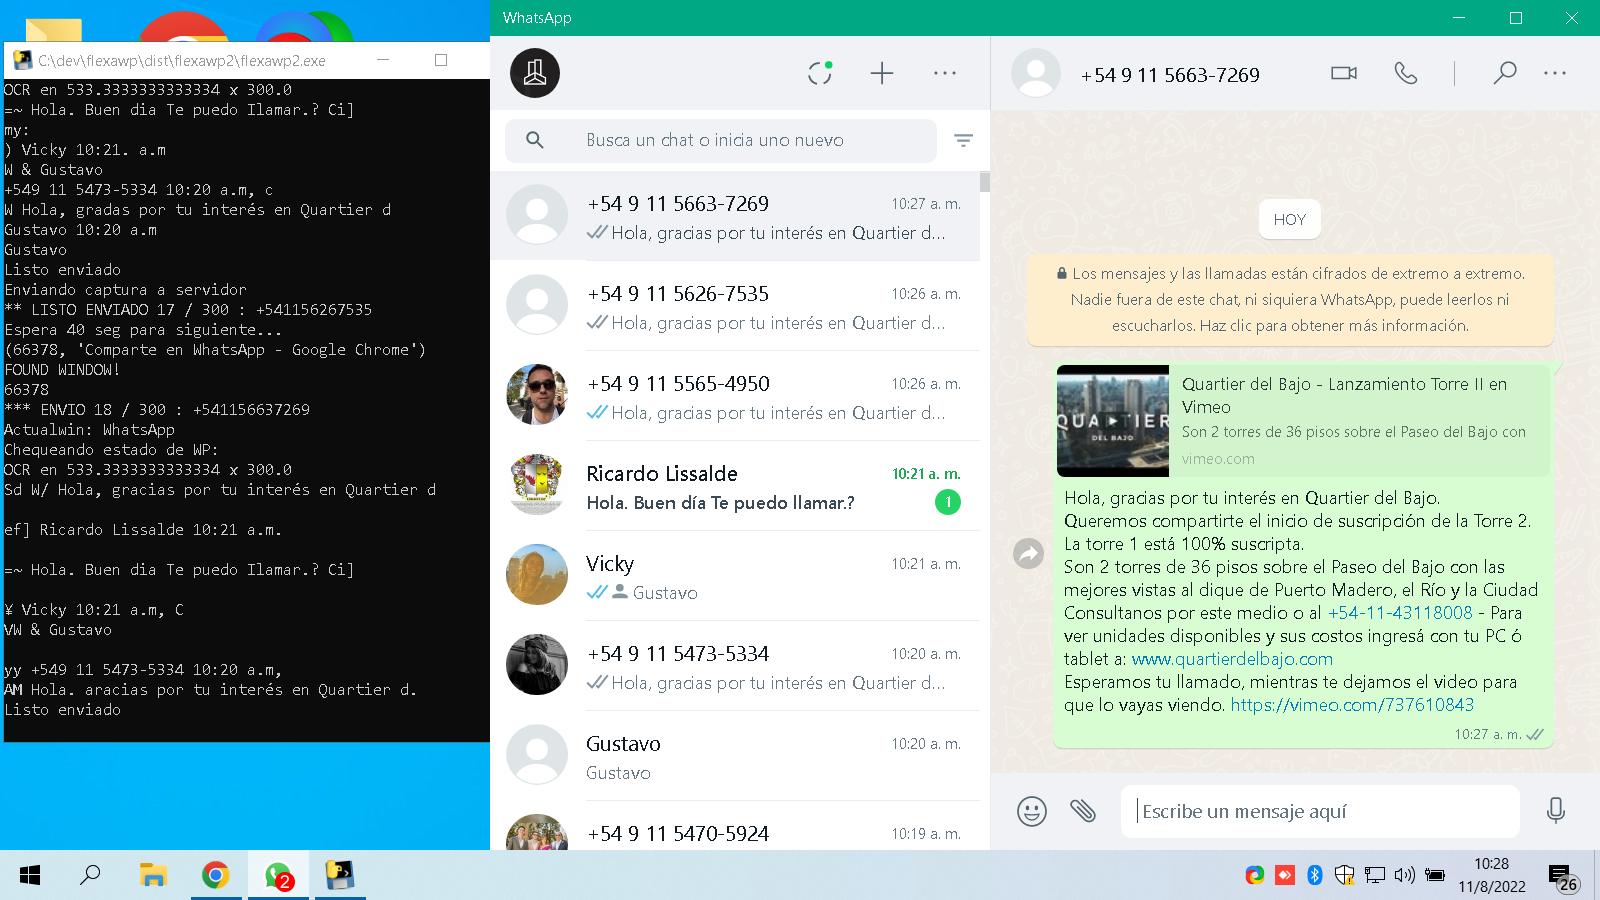Open Google Chrome from the taskbar

pos(215,876)
